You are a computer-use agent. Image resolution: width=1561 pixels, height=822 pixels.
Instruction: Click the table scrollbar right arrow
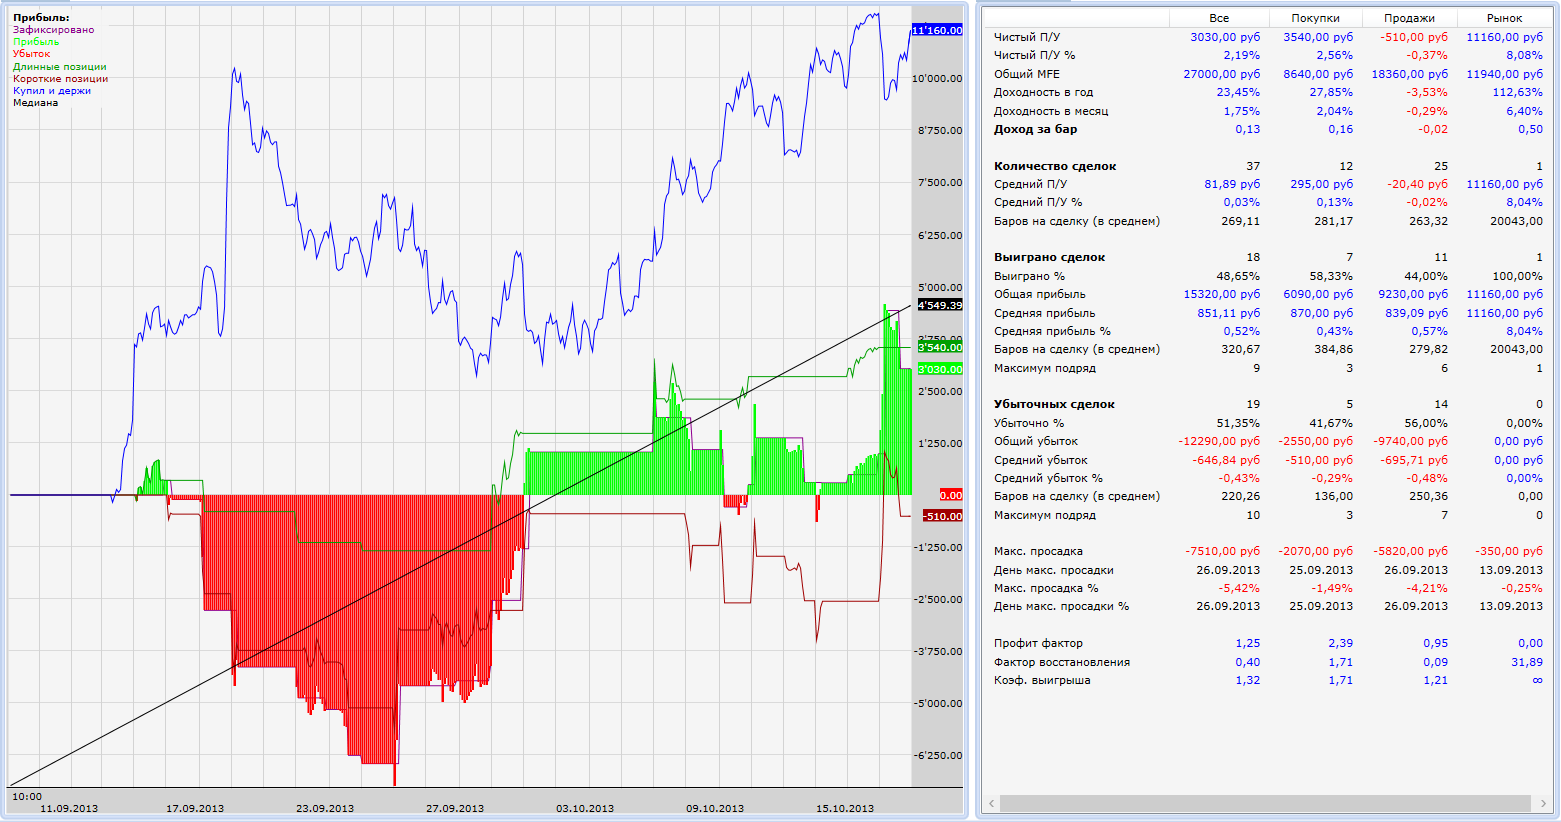(1544, 804)
